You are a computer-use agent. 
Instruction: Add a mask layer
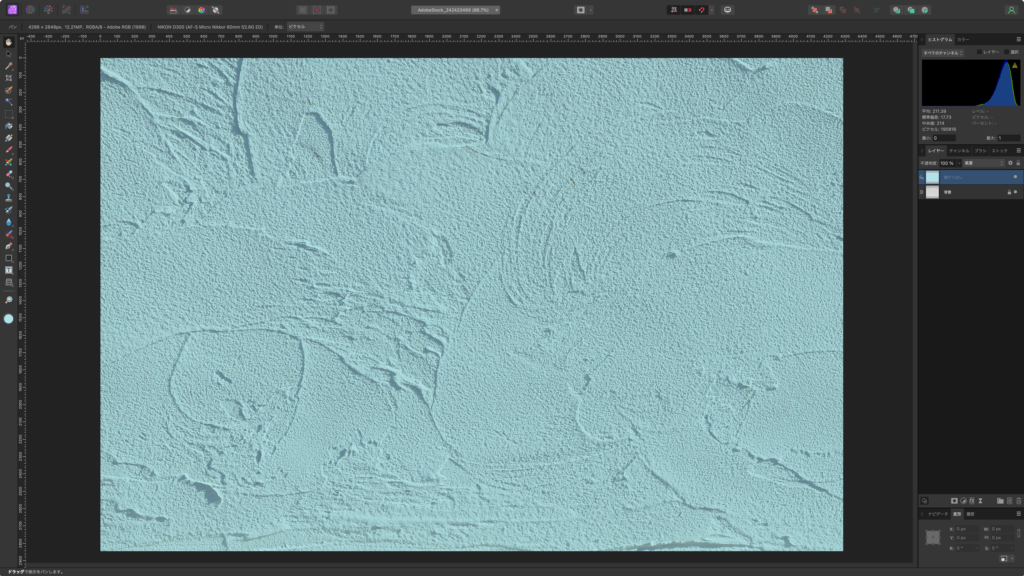(954, 500)
